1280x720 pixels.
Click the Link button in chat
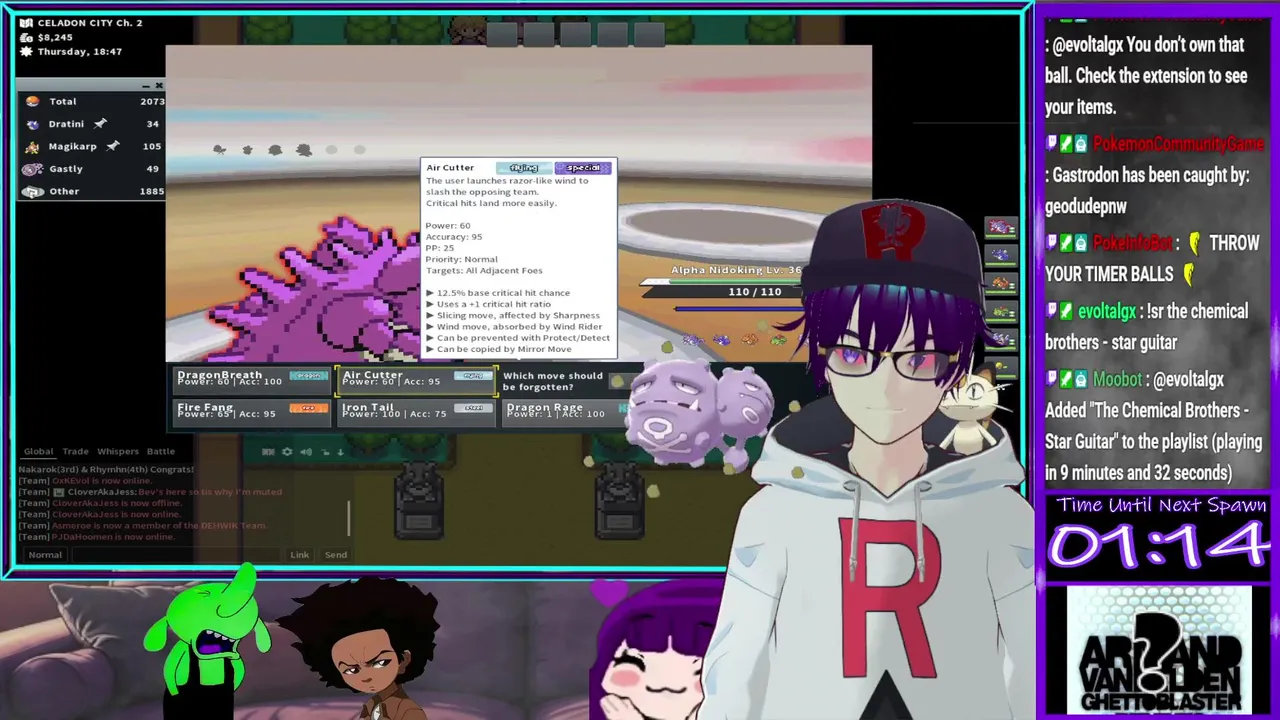pos(299,555)
